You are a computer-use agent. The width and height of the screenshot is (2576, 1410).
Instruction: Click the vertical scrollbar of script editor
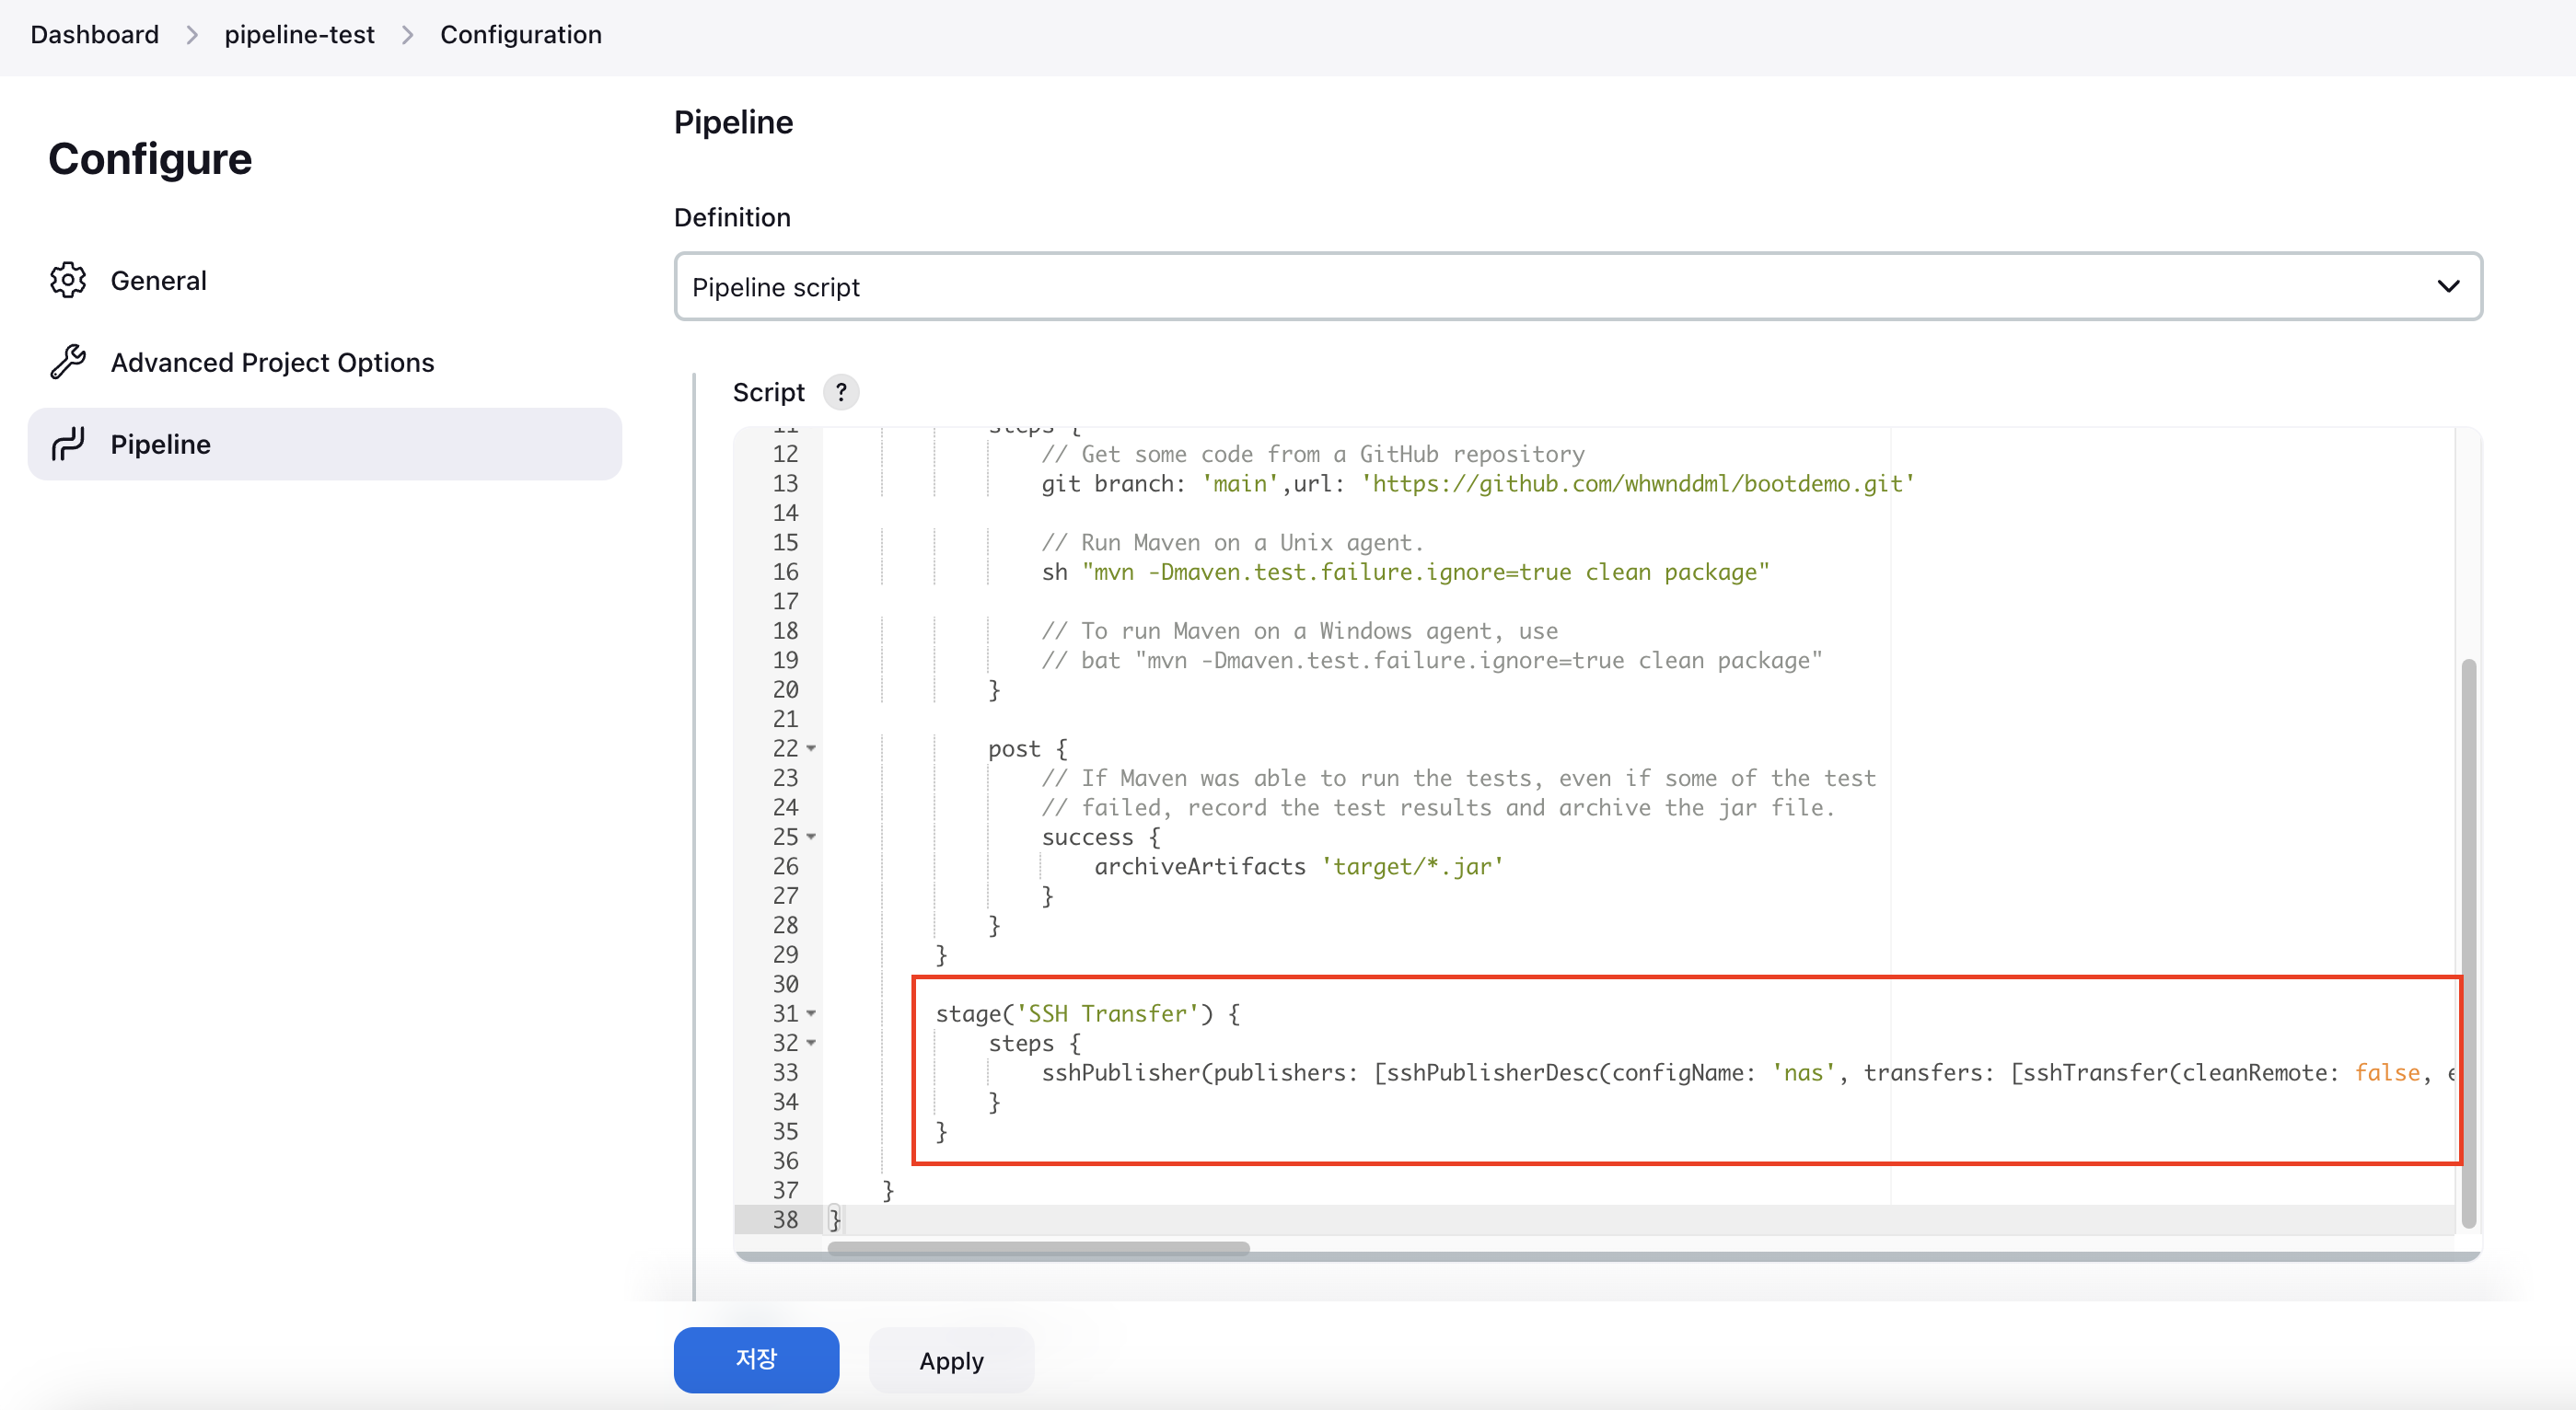(2468, 940)
